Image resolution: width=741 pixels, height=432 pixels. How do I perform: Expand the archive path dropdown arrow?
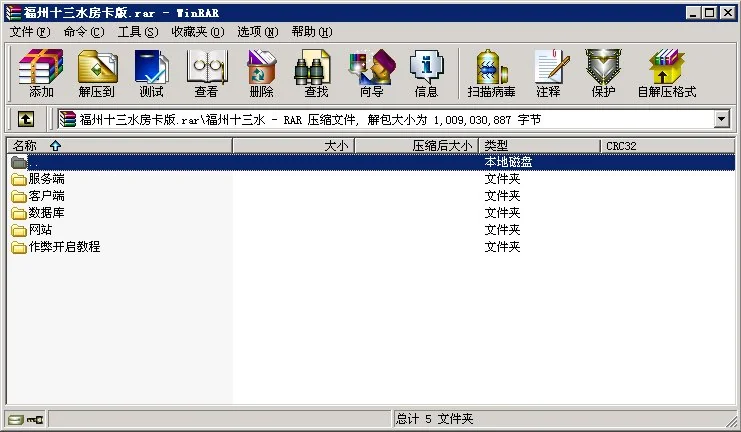[722, 119]
